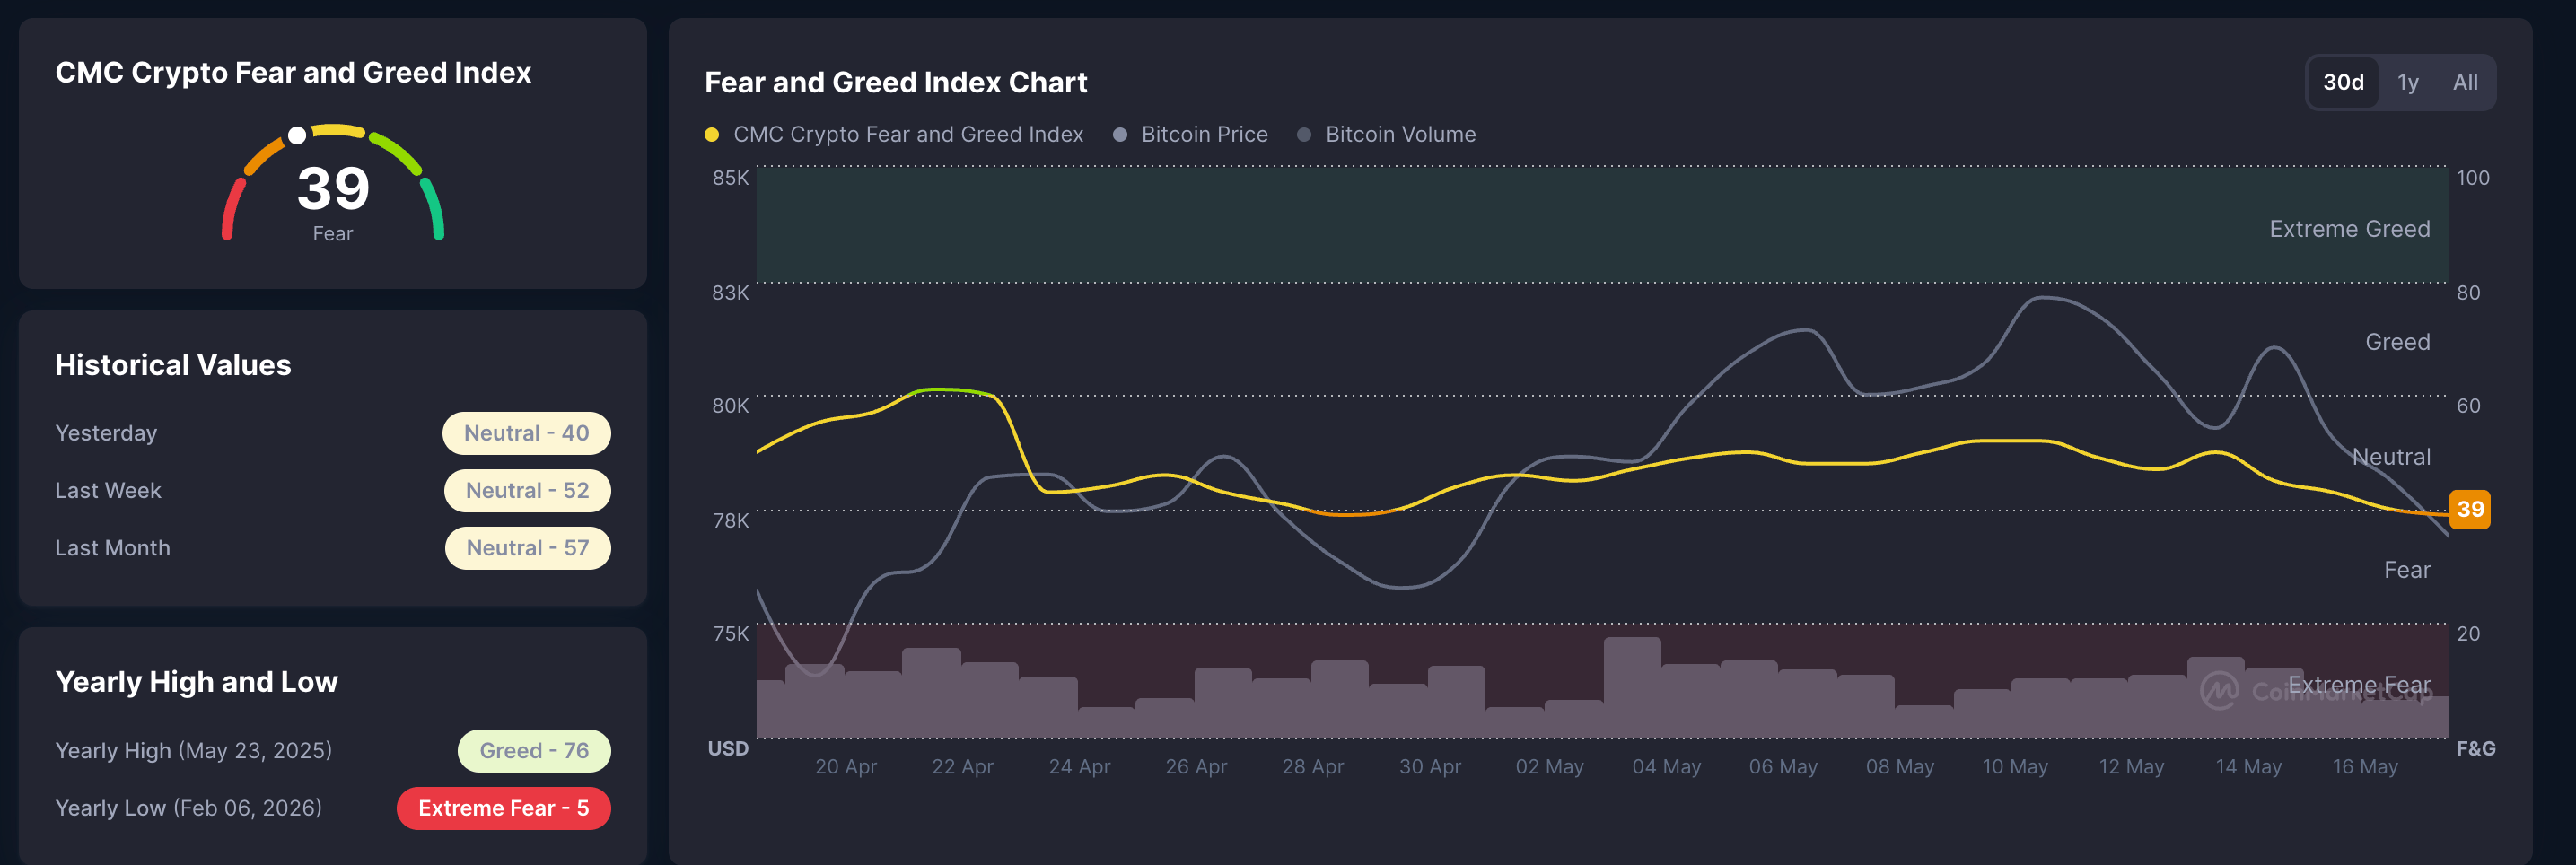Click the Neutral - 57 last month badge
Viewport: 2576px width, 865px height.
[527, 548]
